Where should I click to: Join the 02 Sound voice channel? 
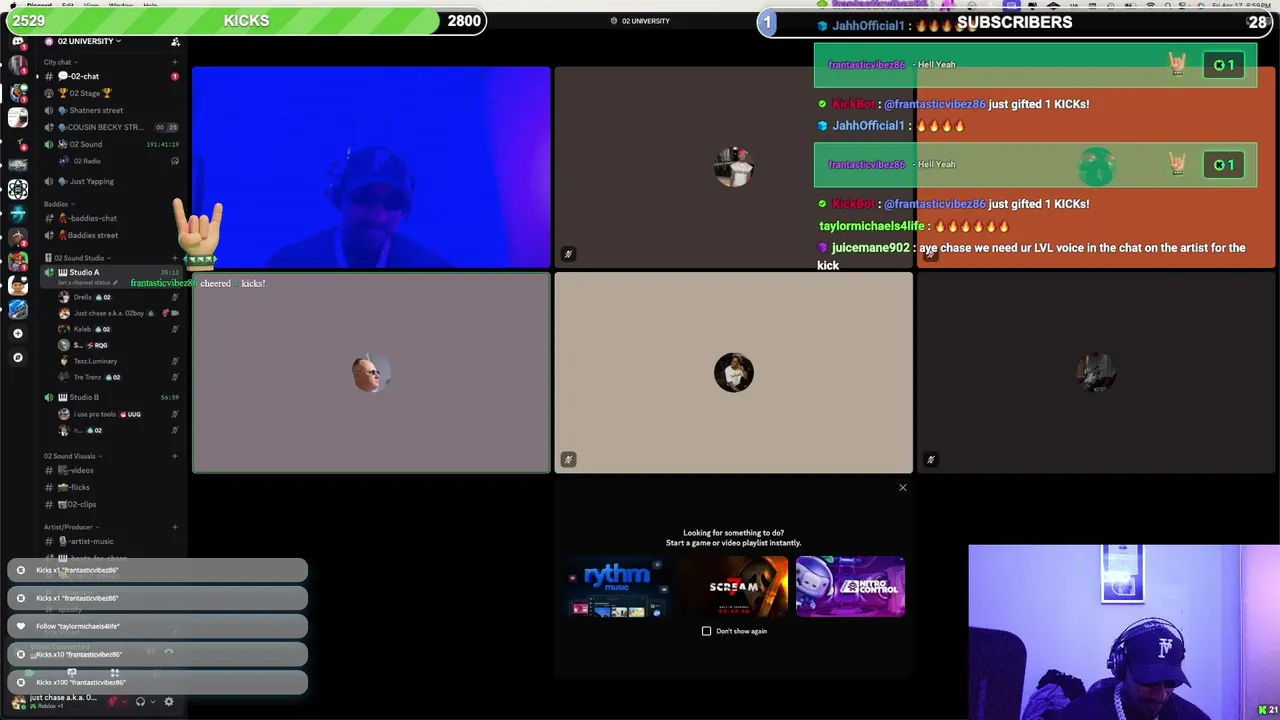pyautogui.click(x=111, y=144)
